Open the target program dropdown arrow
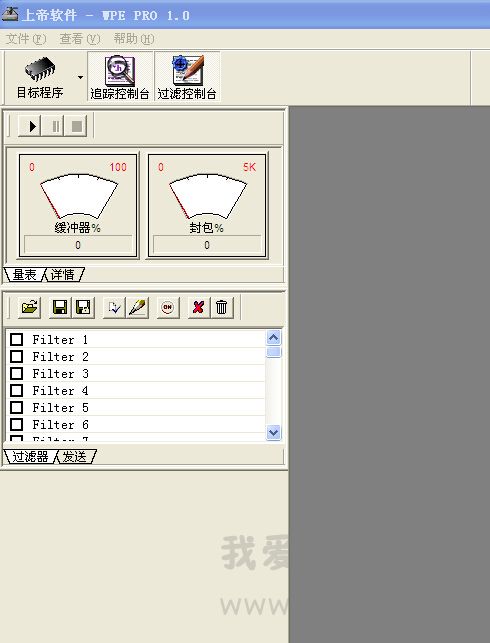The height and width of the screenshot is (643, 490). tap(80, 77)
